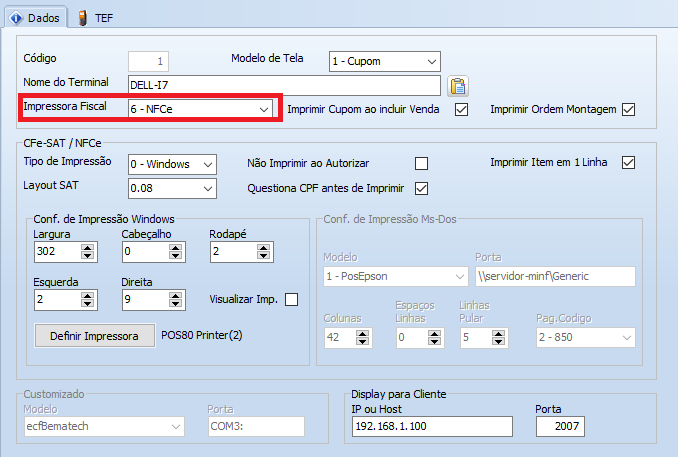Click the Display Porta field showing 2007
The image size is (679, 457).
coord(560,428)
